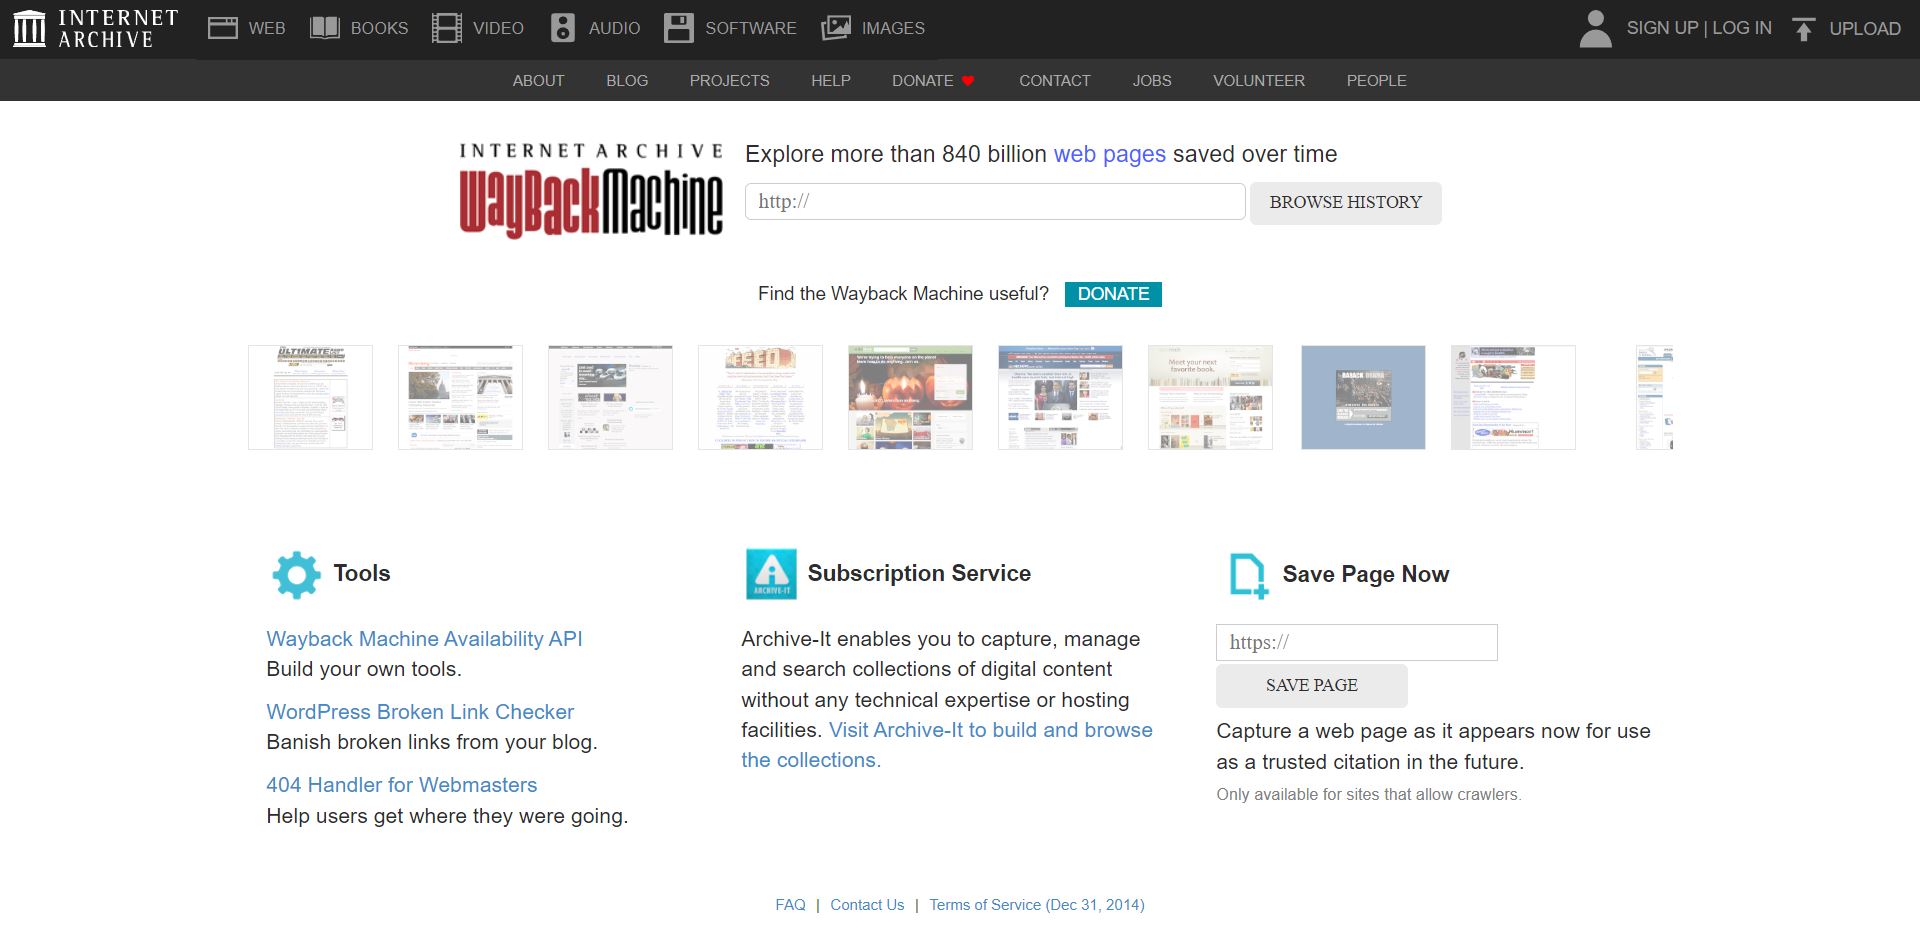Image resolution: width=1920 pixels, height=930 pixels.
Task: Open the Web section icon
Action: click(222, 28)
